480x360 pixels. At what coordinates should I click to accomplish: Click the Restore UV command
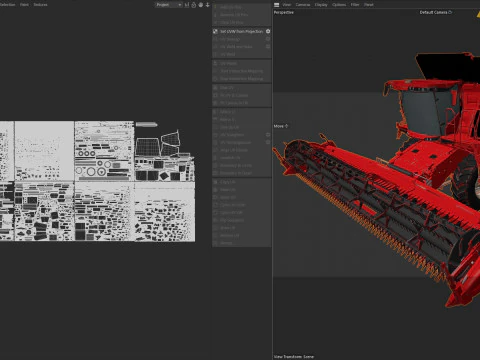(242, 235)
